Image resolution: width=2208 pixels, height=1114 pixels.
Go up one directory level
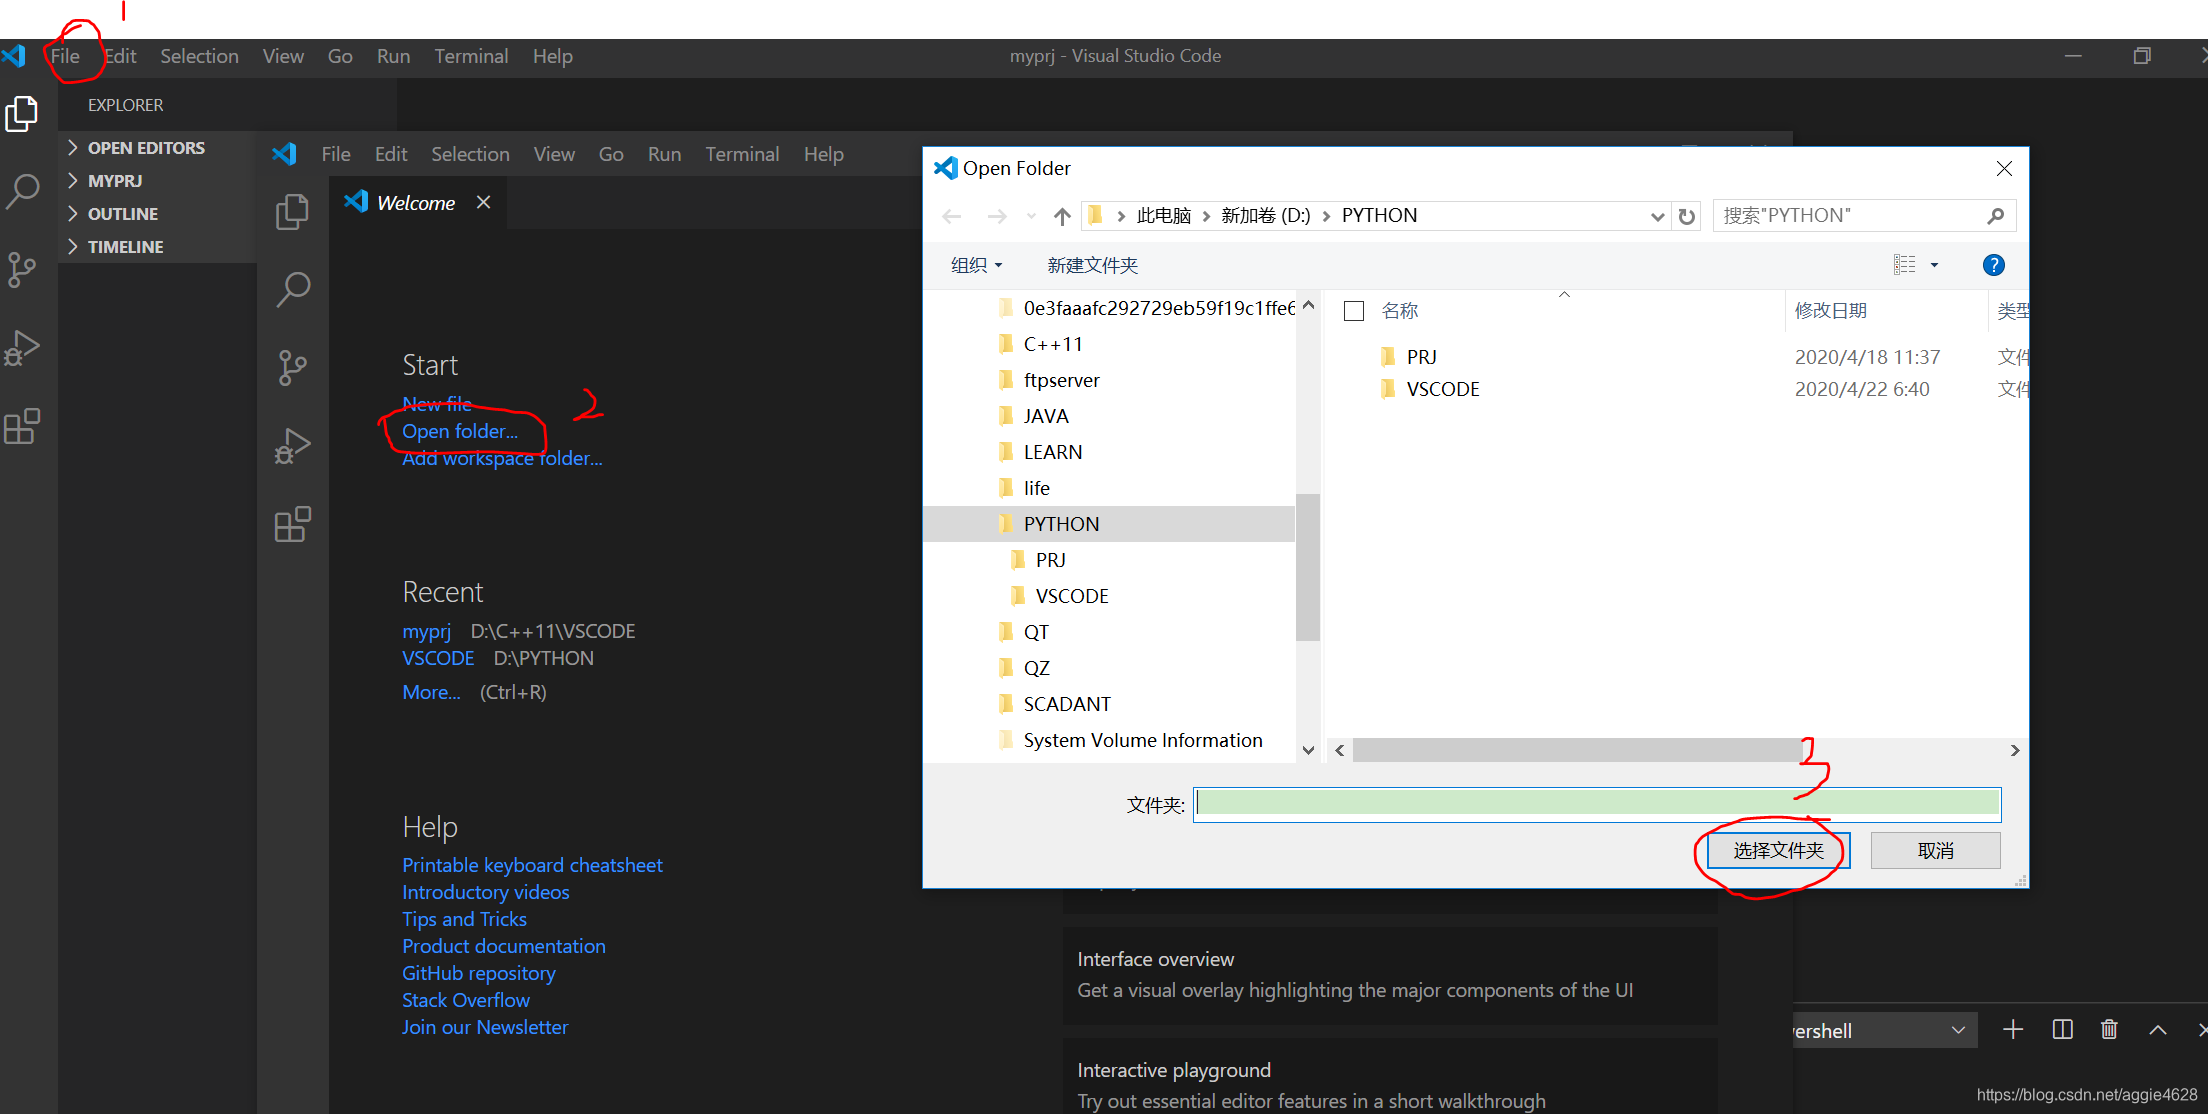pos(1062,216)
